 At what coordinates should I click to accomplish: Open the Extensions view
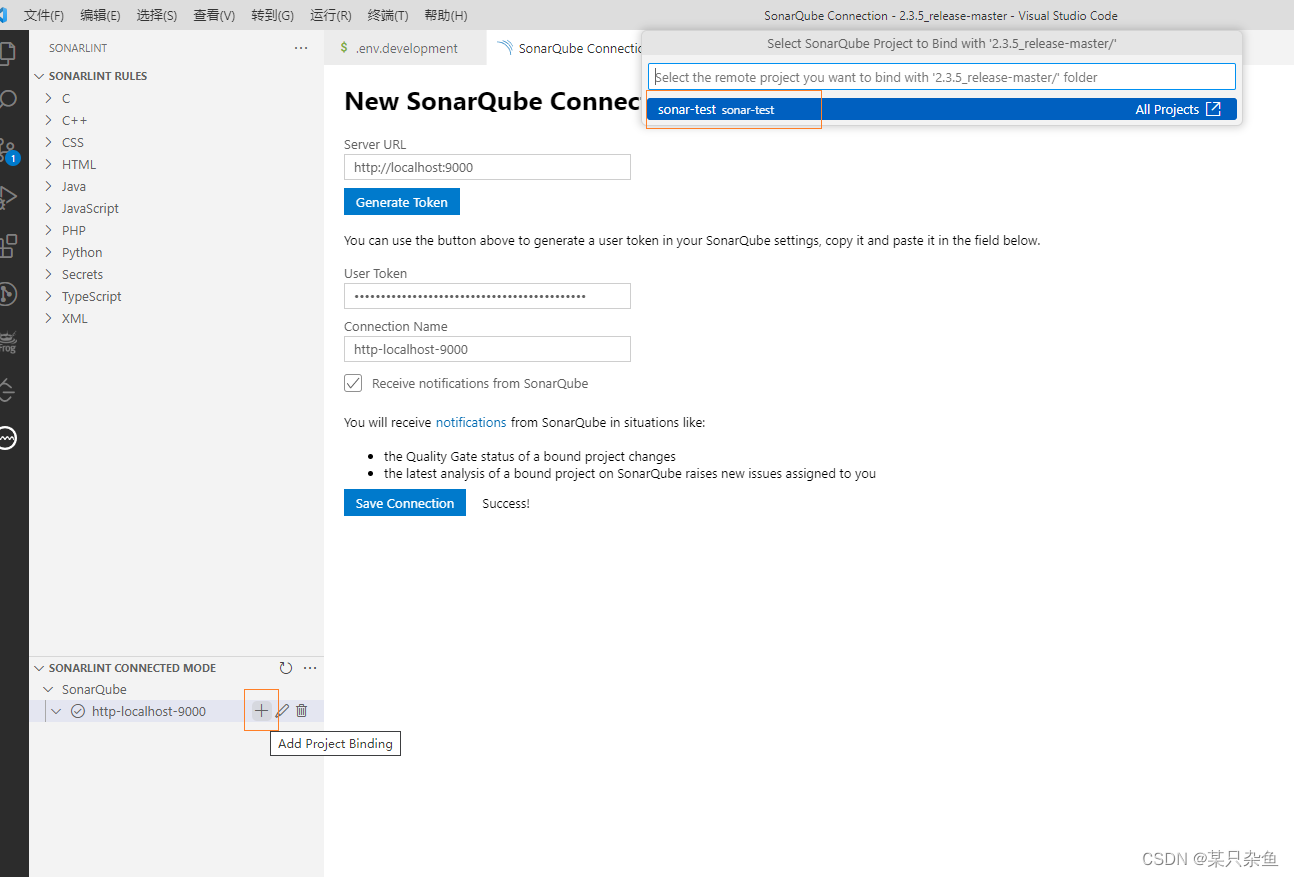point(8,245)
